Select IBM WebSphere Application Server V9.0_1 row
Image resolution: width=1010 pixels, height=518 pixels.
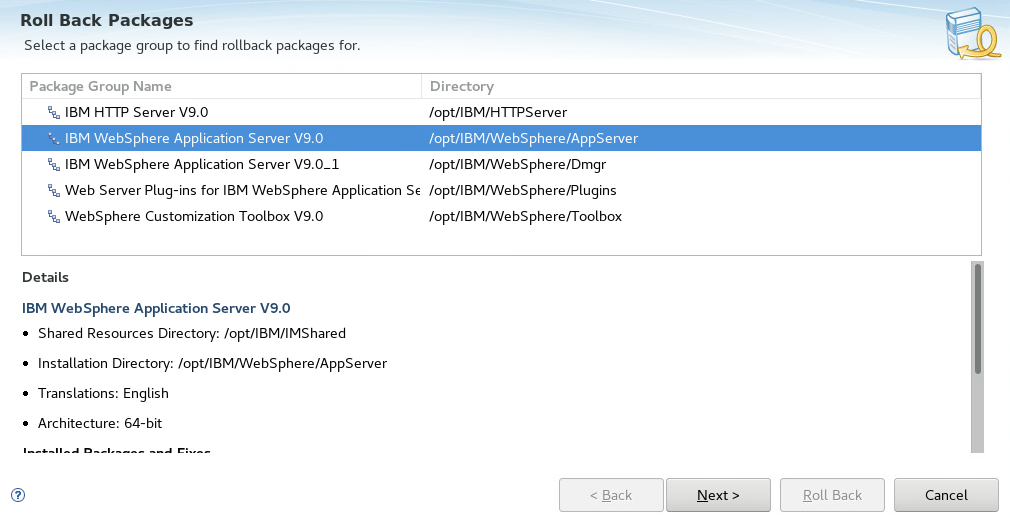[501, 164]
